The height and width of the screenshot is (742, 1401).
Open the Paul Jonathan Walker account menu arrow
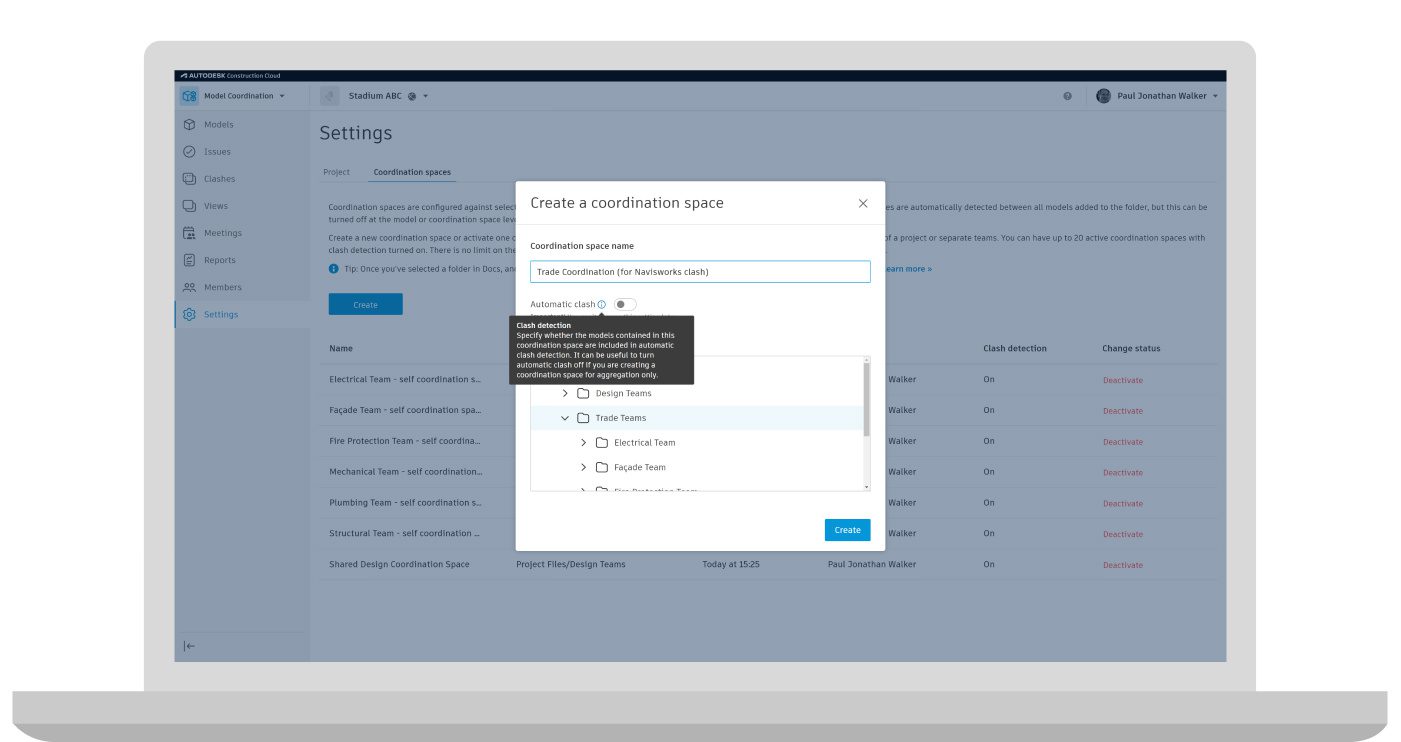point(1215,96)
